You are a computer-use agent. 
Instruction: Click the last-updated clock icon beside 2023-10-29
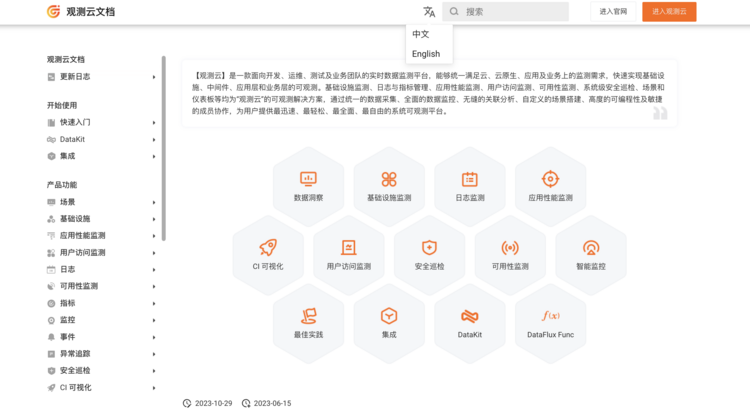pyautogui.click(x=187, y=403)
